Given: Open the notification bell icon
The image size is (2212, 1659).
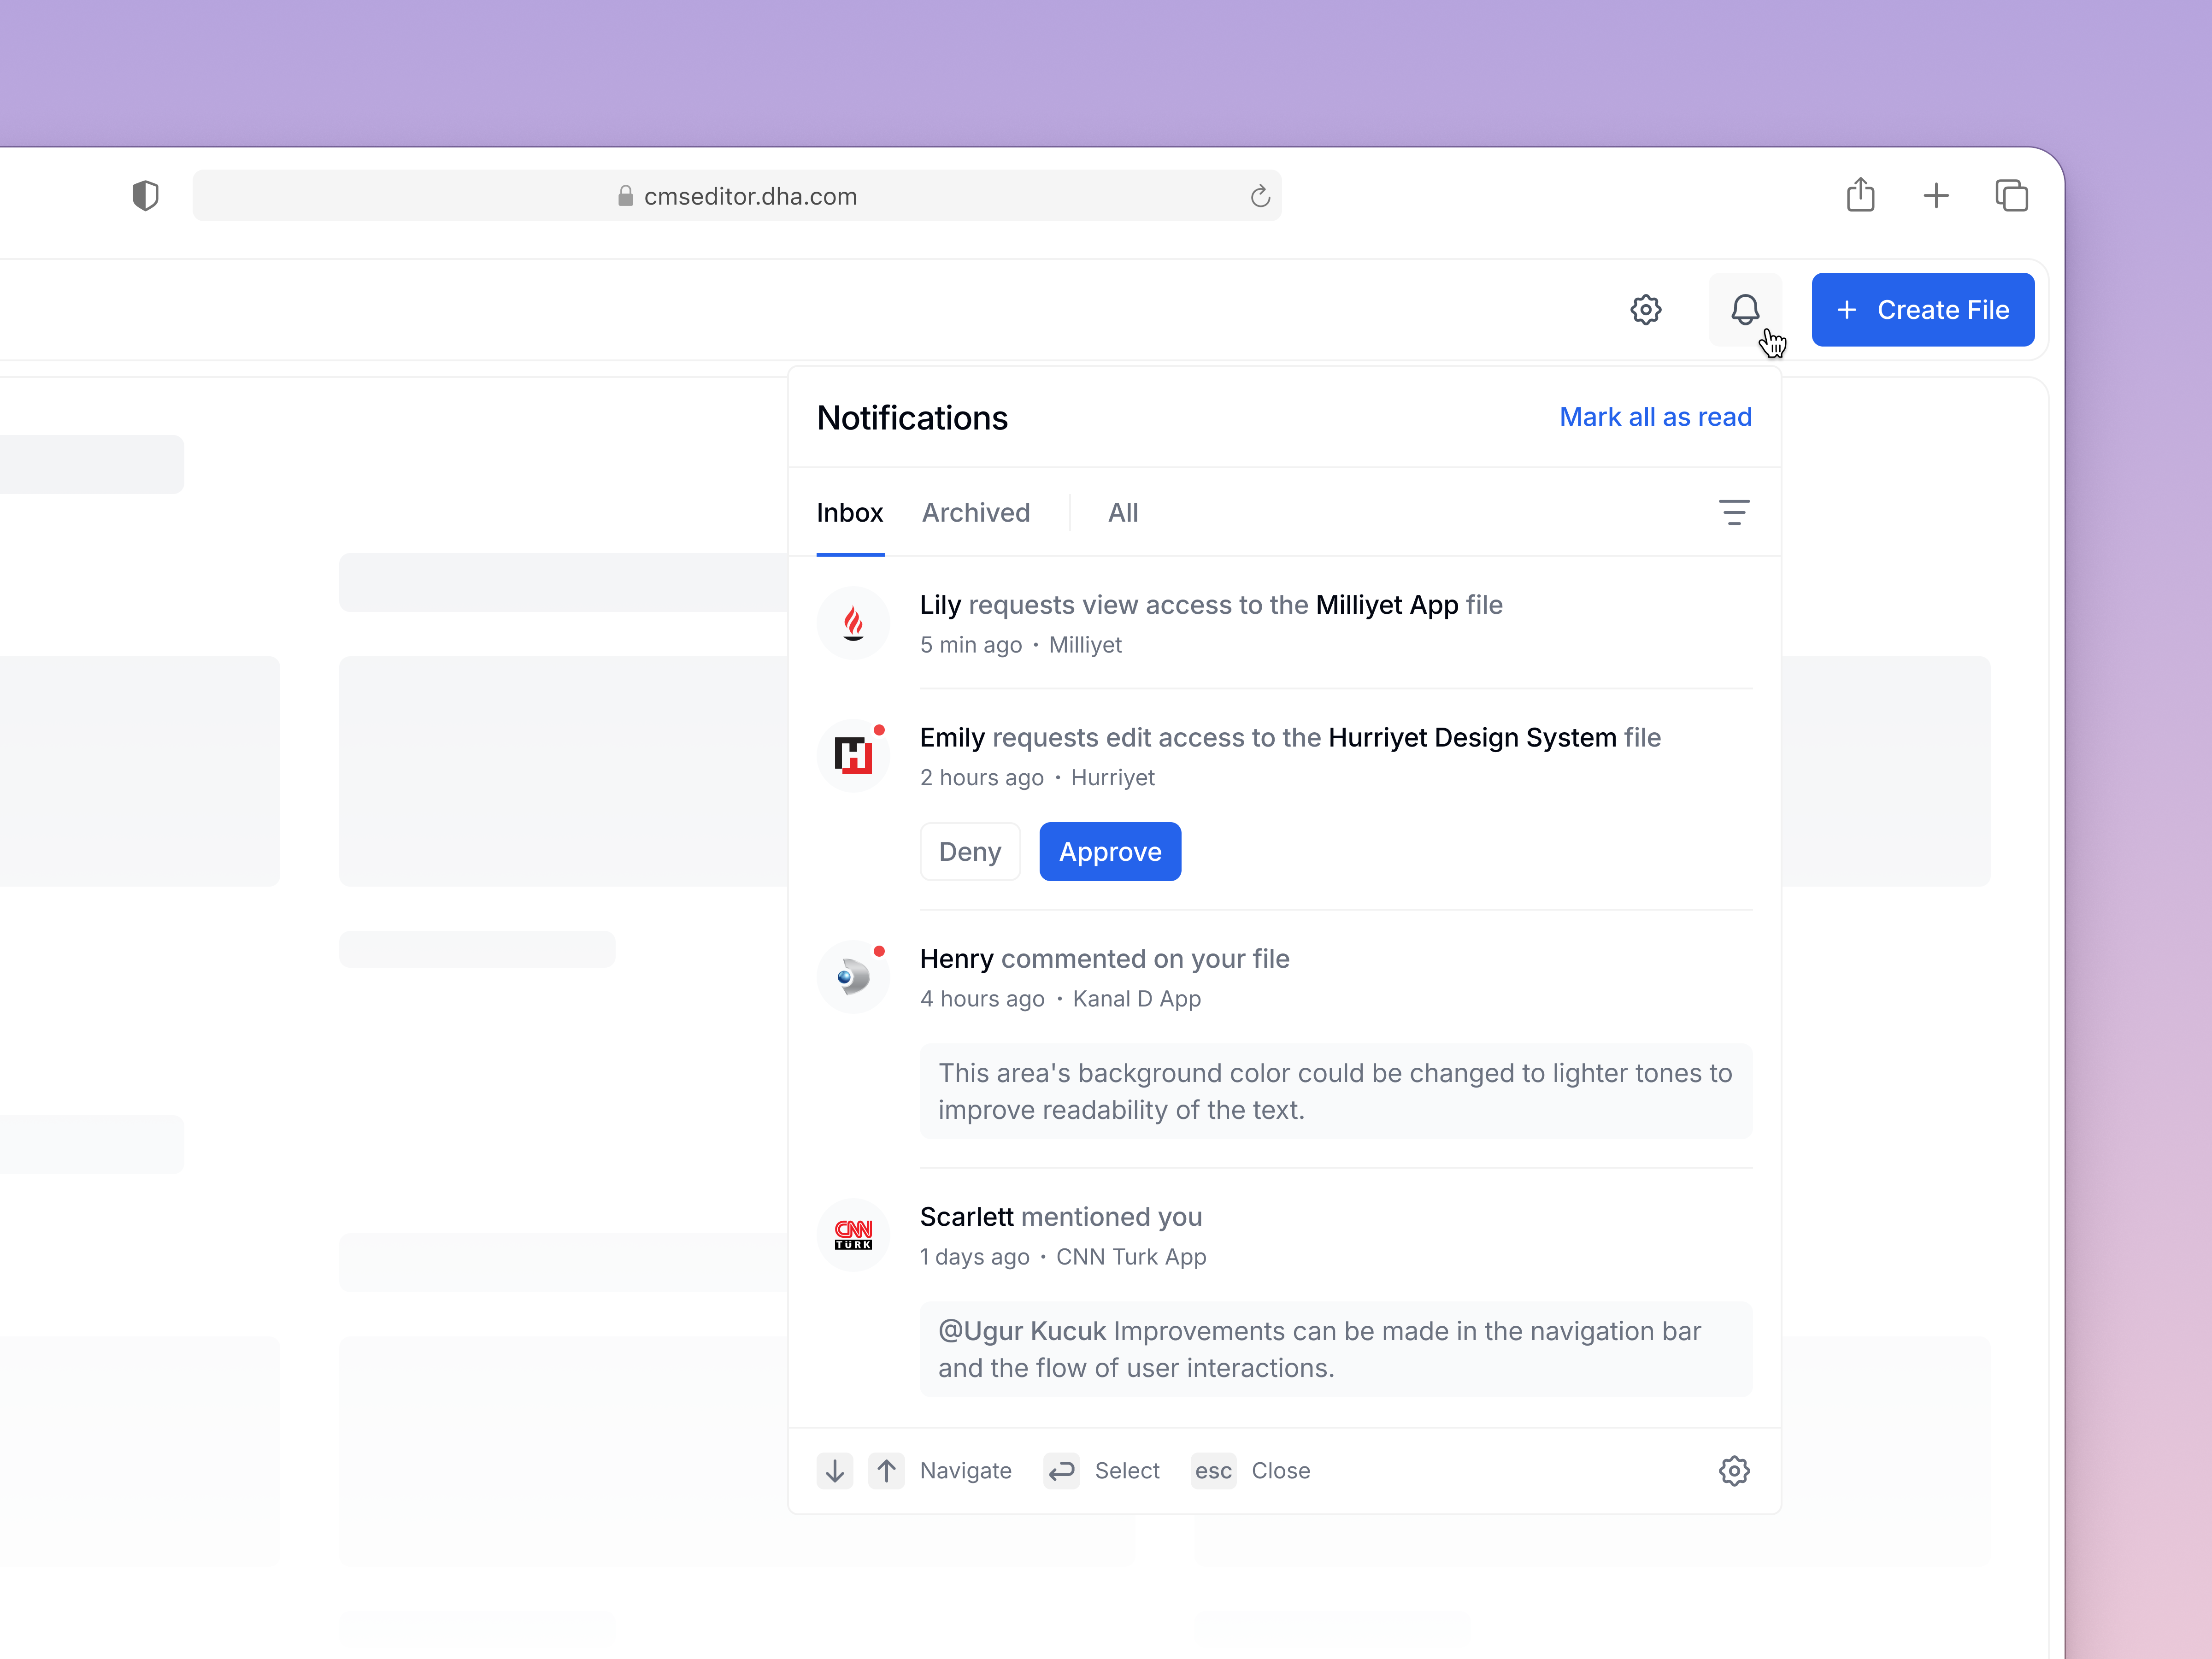Looking at the screenshot, I should point(1745,309).
